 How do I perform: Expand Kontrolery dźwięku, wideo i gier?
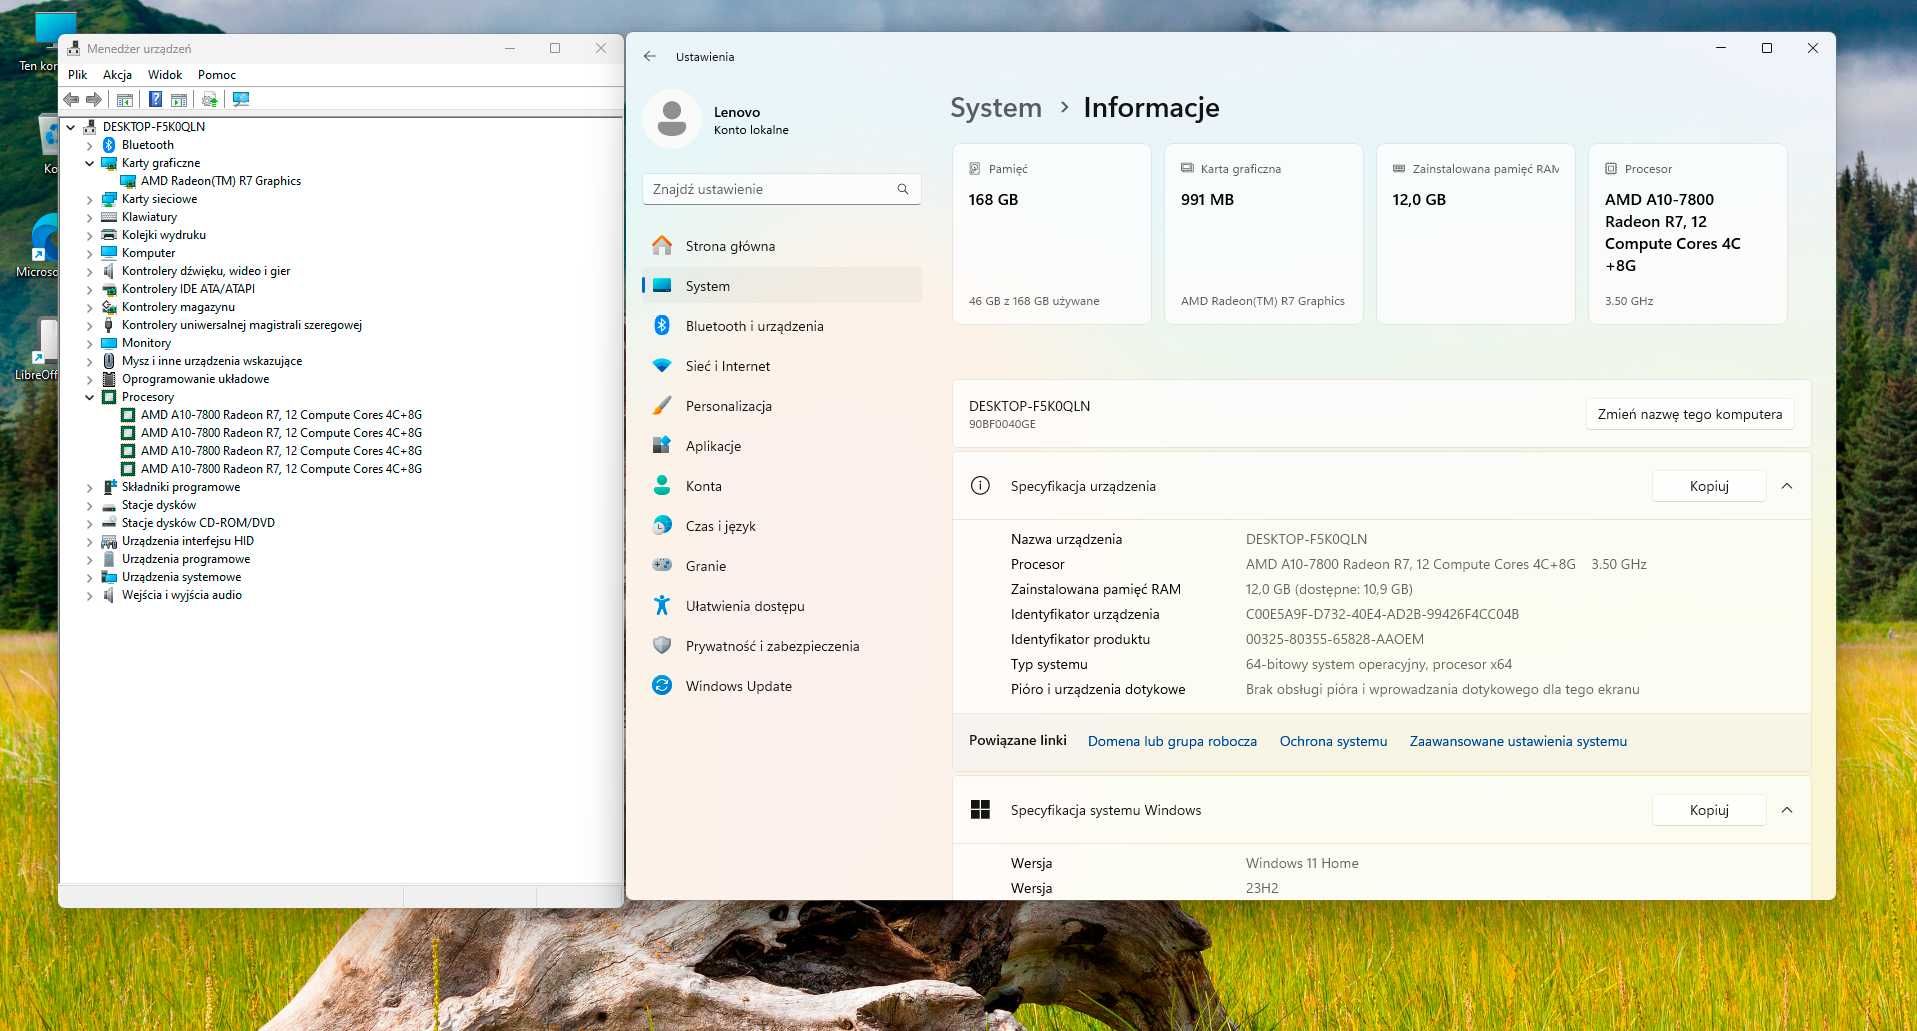90,272
